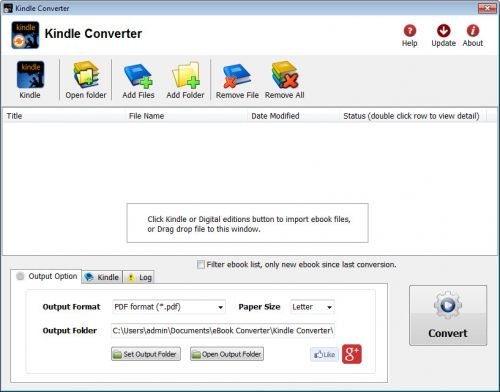This screenshot has height=392, width=500.
Task: Click the Add Folder icon
Action: pyautogui.click(x=186, y=75)
